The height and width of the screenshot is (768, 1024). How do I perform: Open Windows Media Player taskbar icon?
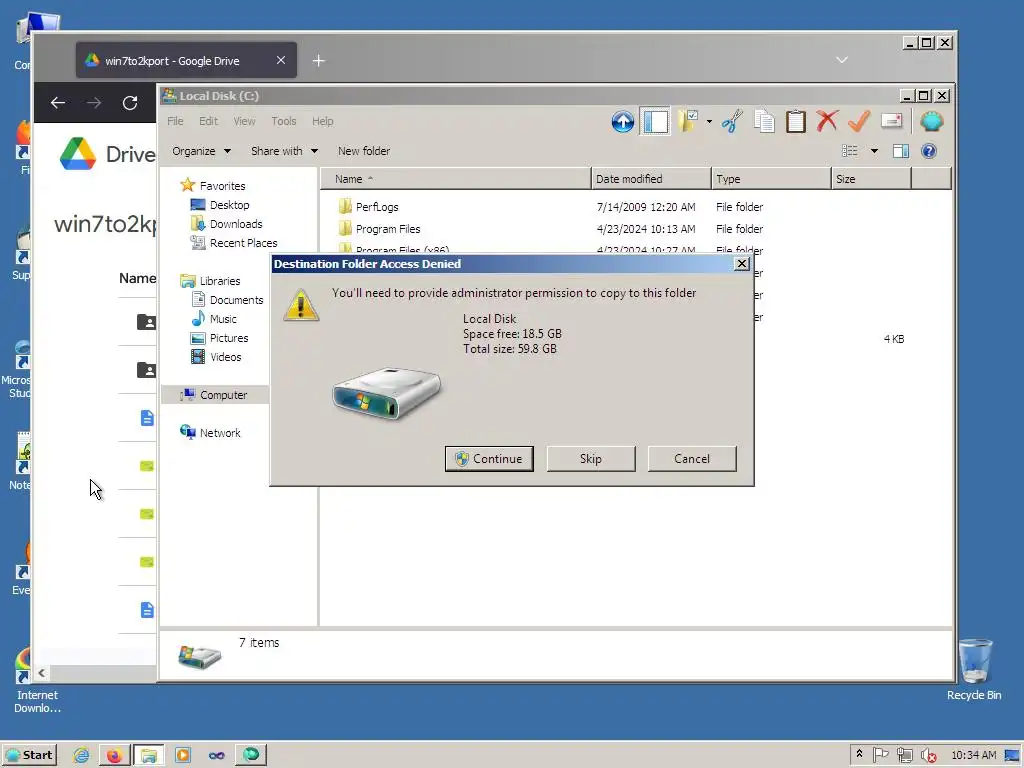[x=183, y=755]
